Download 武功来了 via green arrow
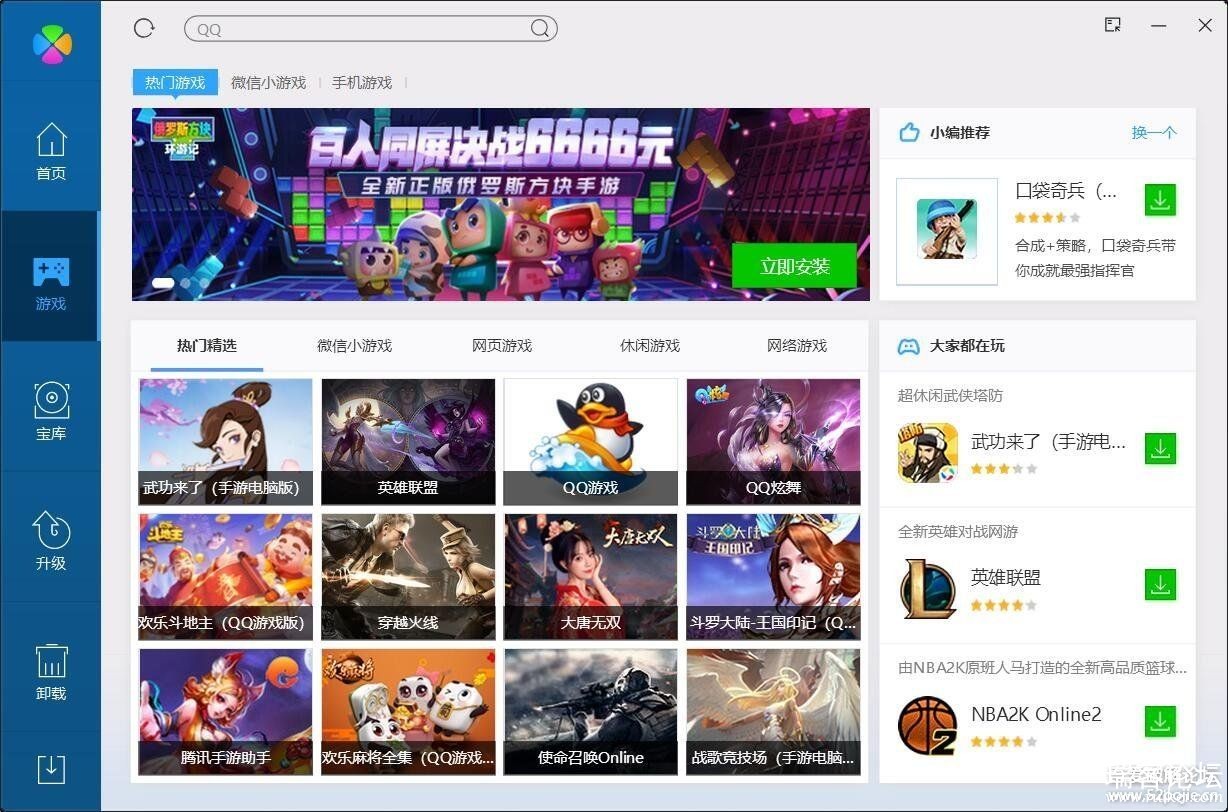The height and width of the screenshot is (812, 1228). point(1160,449)
